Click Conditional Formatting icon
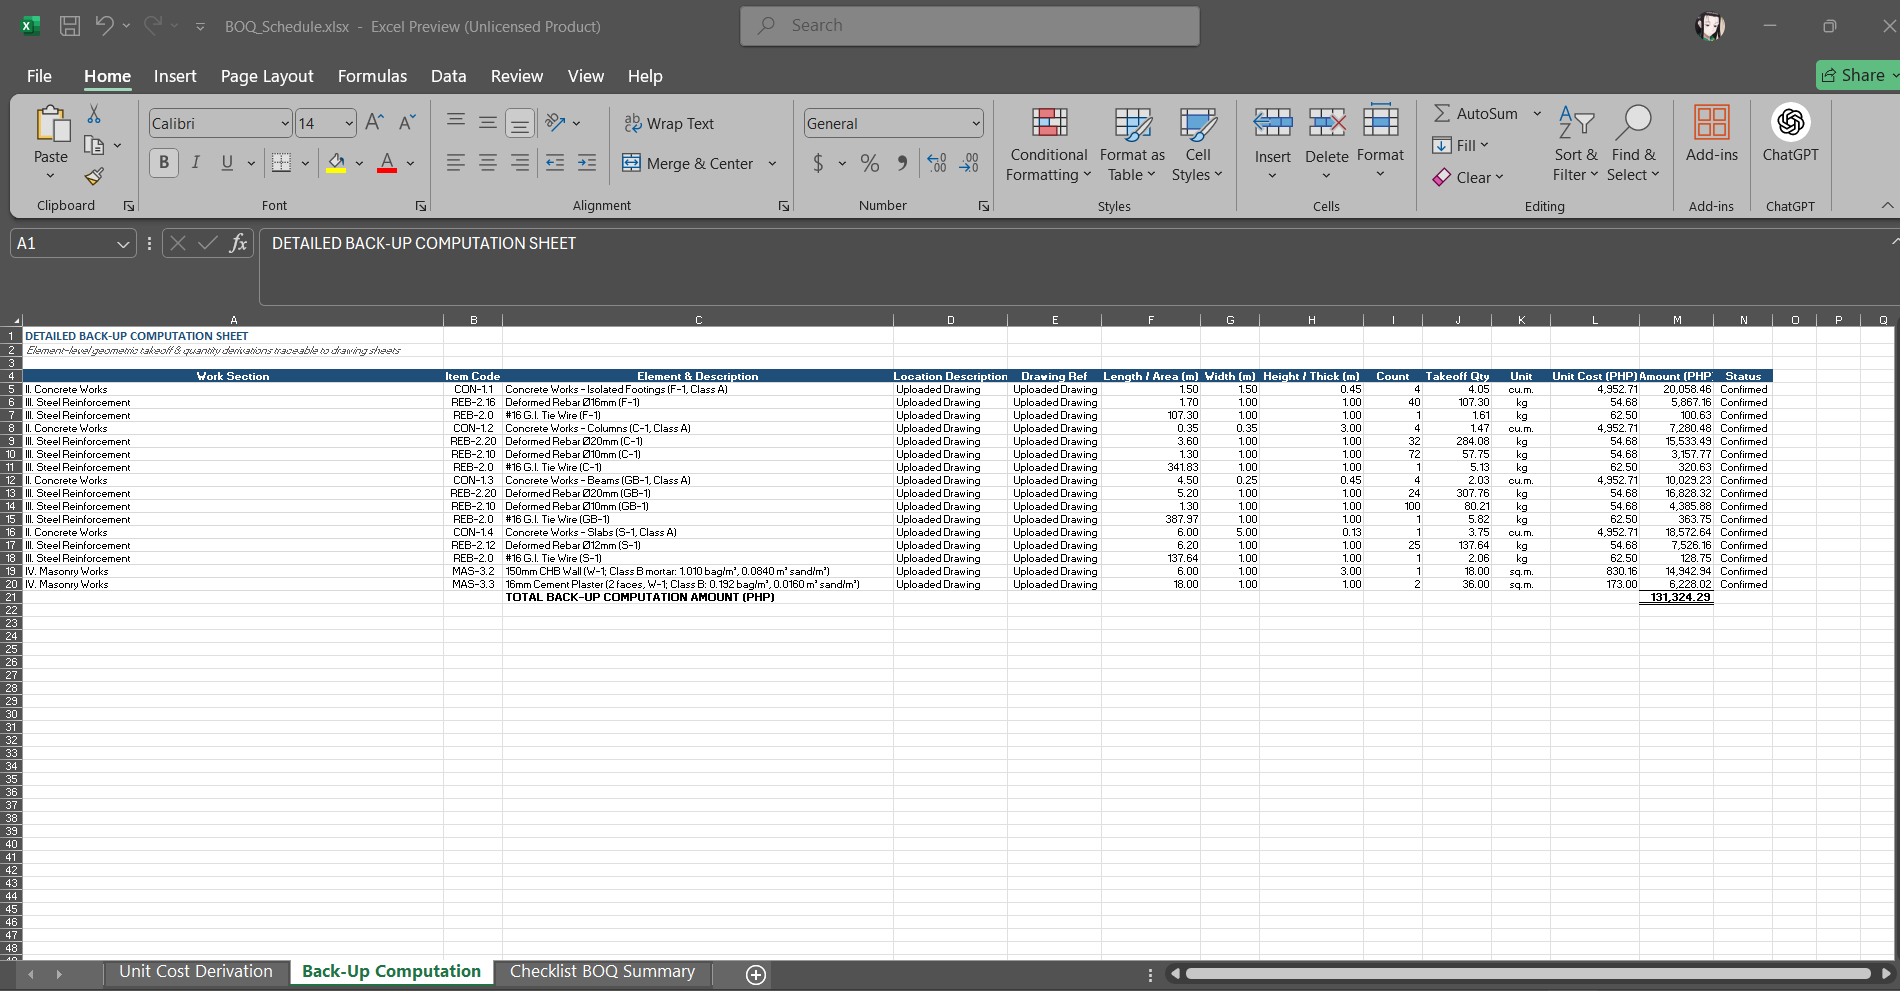 coord(1048,145)
